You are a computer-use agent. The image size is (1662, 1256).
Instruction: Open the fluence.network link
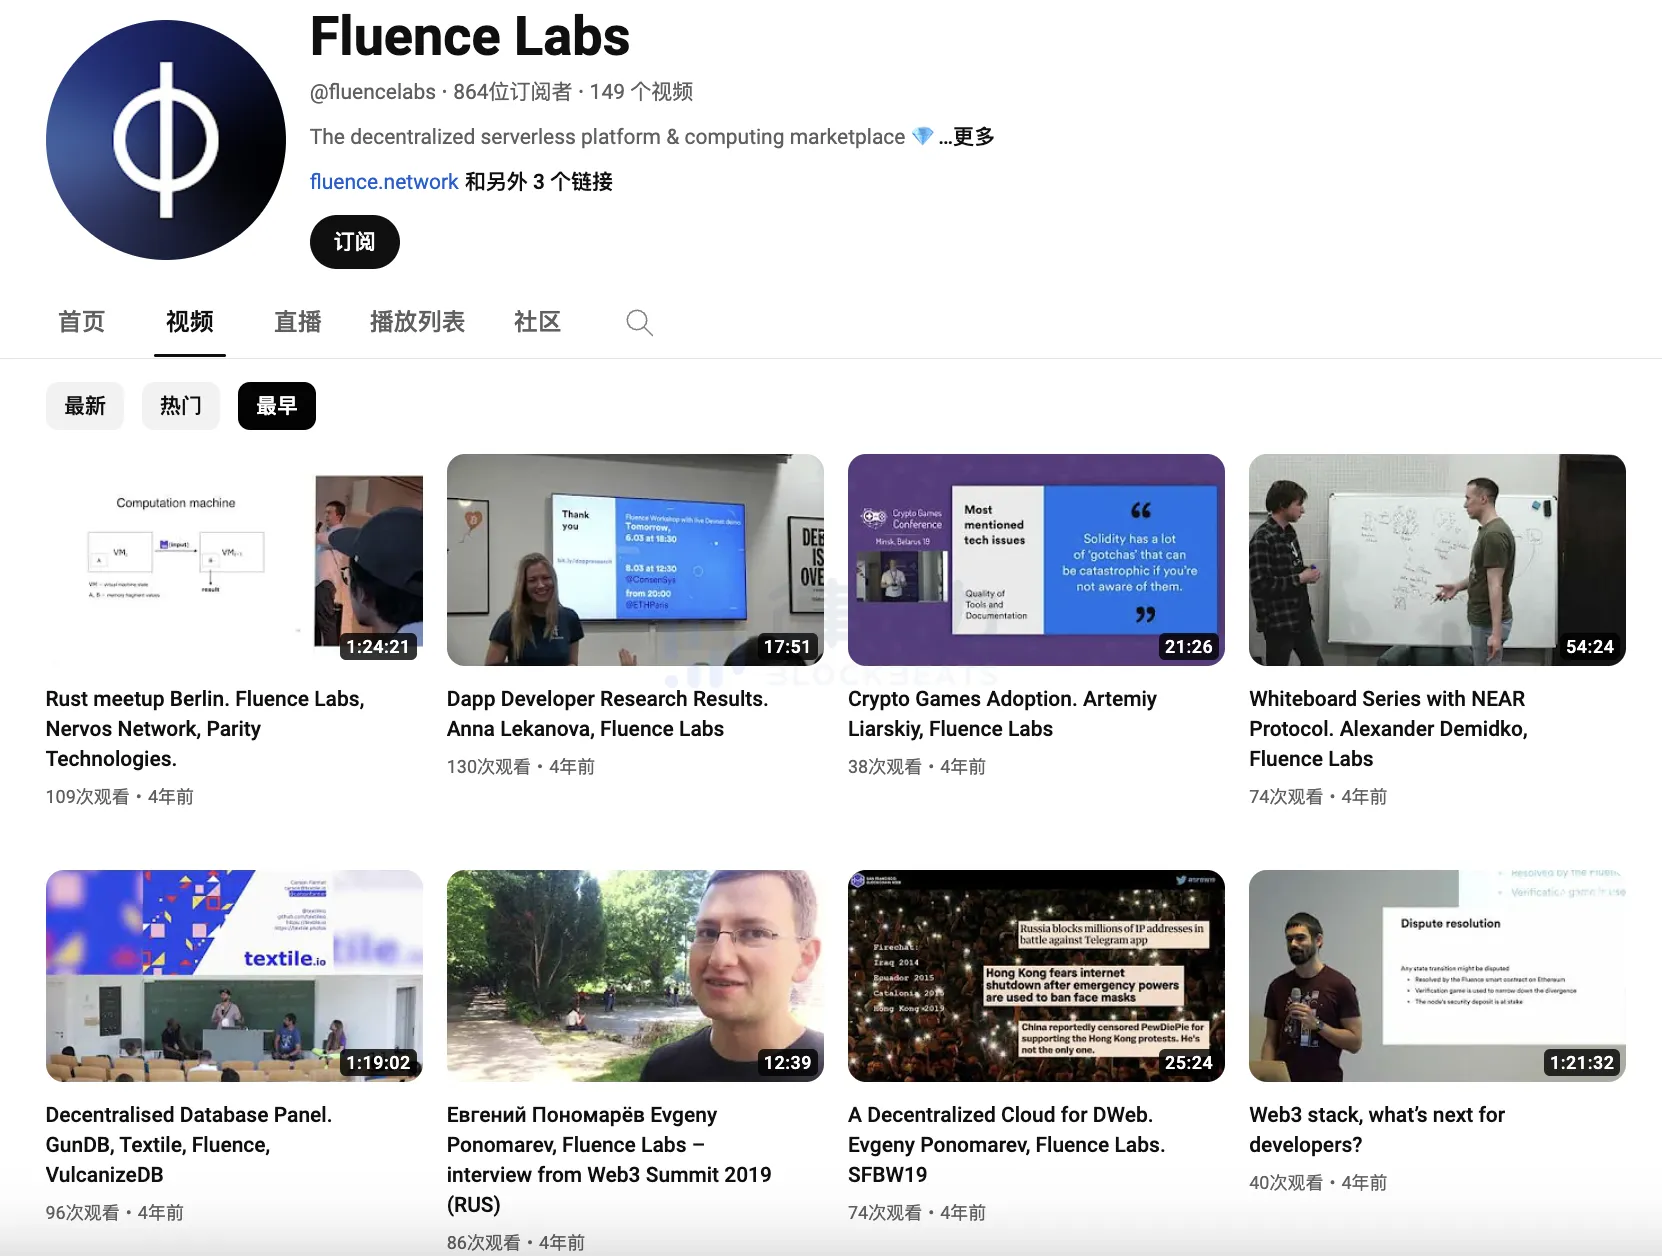[x=384, y=182]
